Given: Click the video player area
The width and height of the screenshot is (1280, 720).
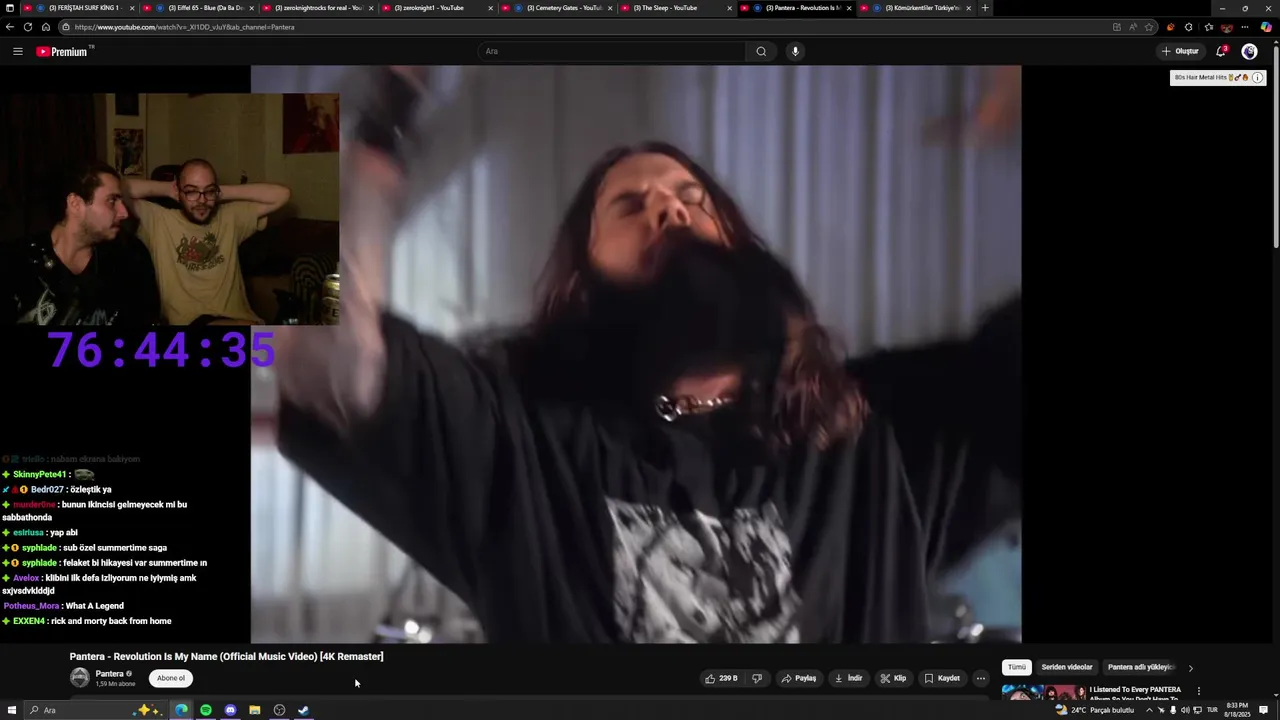Looking at the screenshot, I should click(636, 354).
